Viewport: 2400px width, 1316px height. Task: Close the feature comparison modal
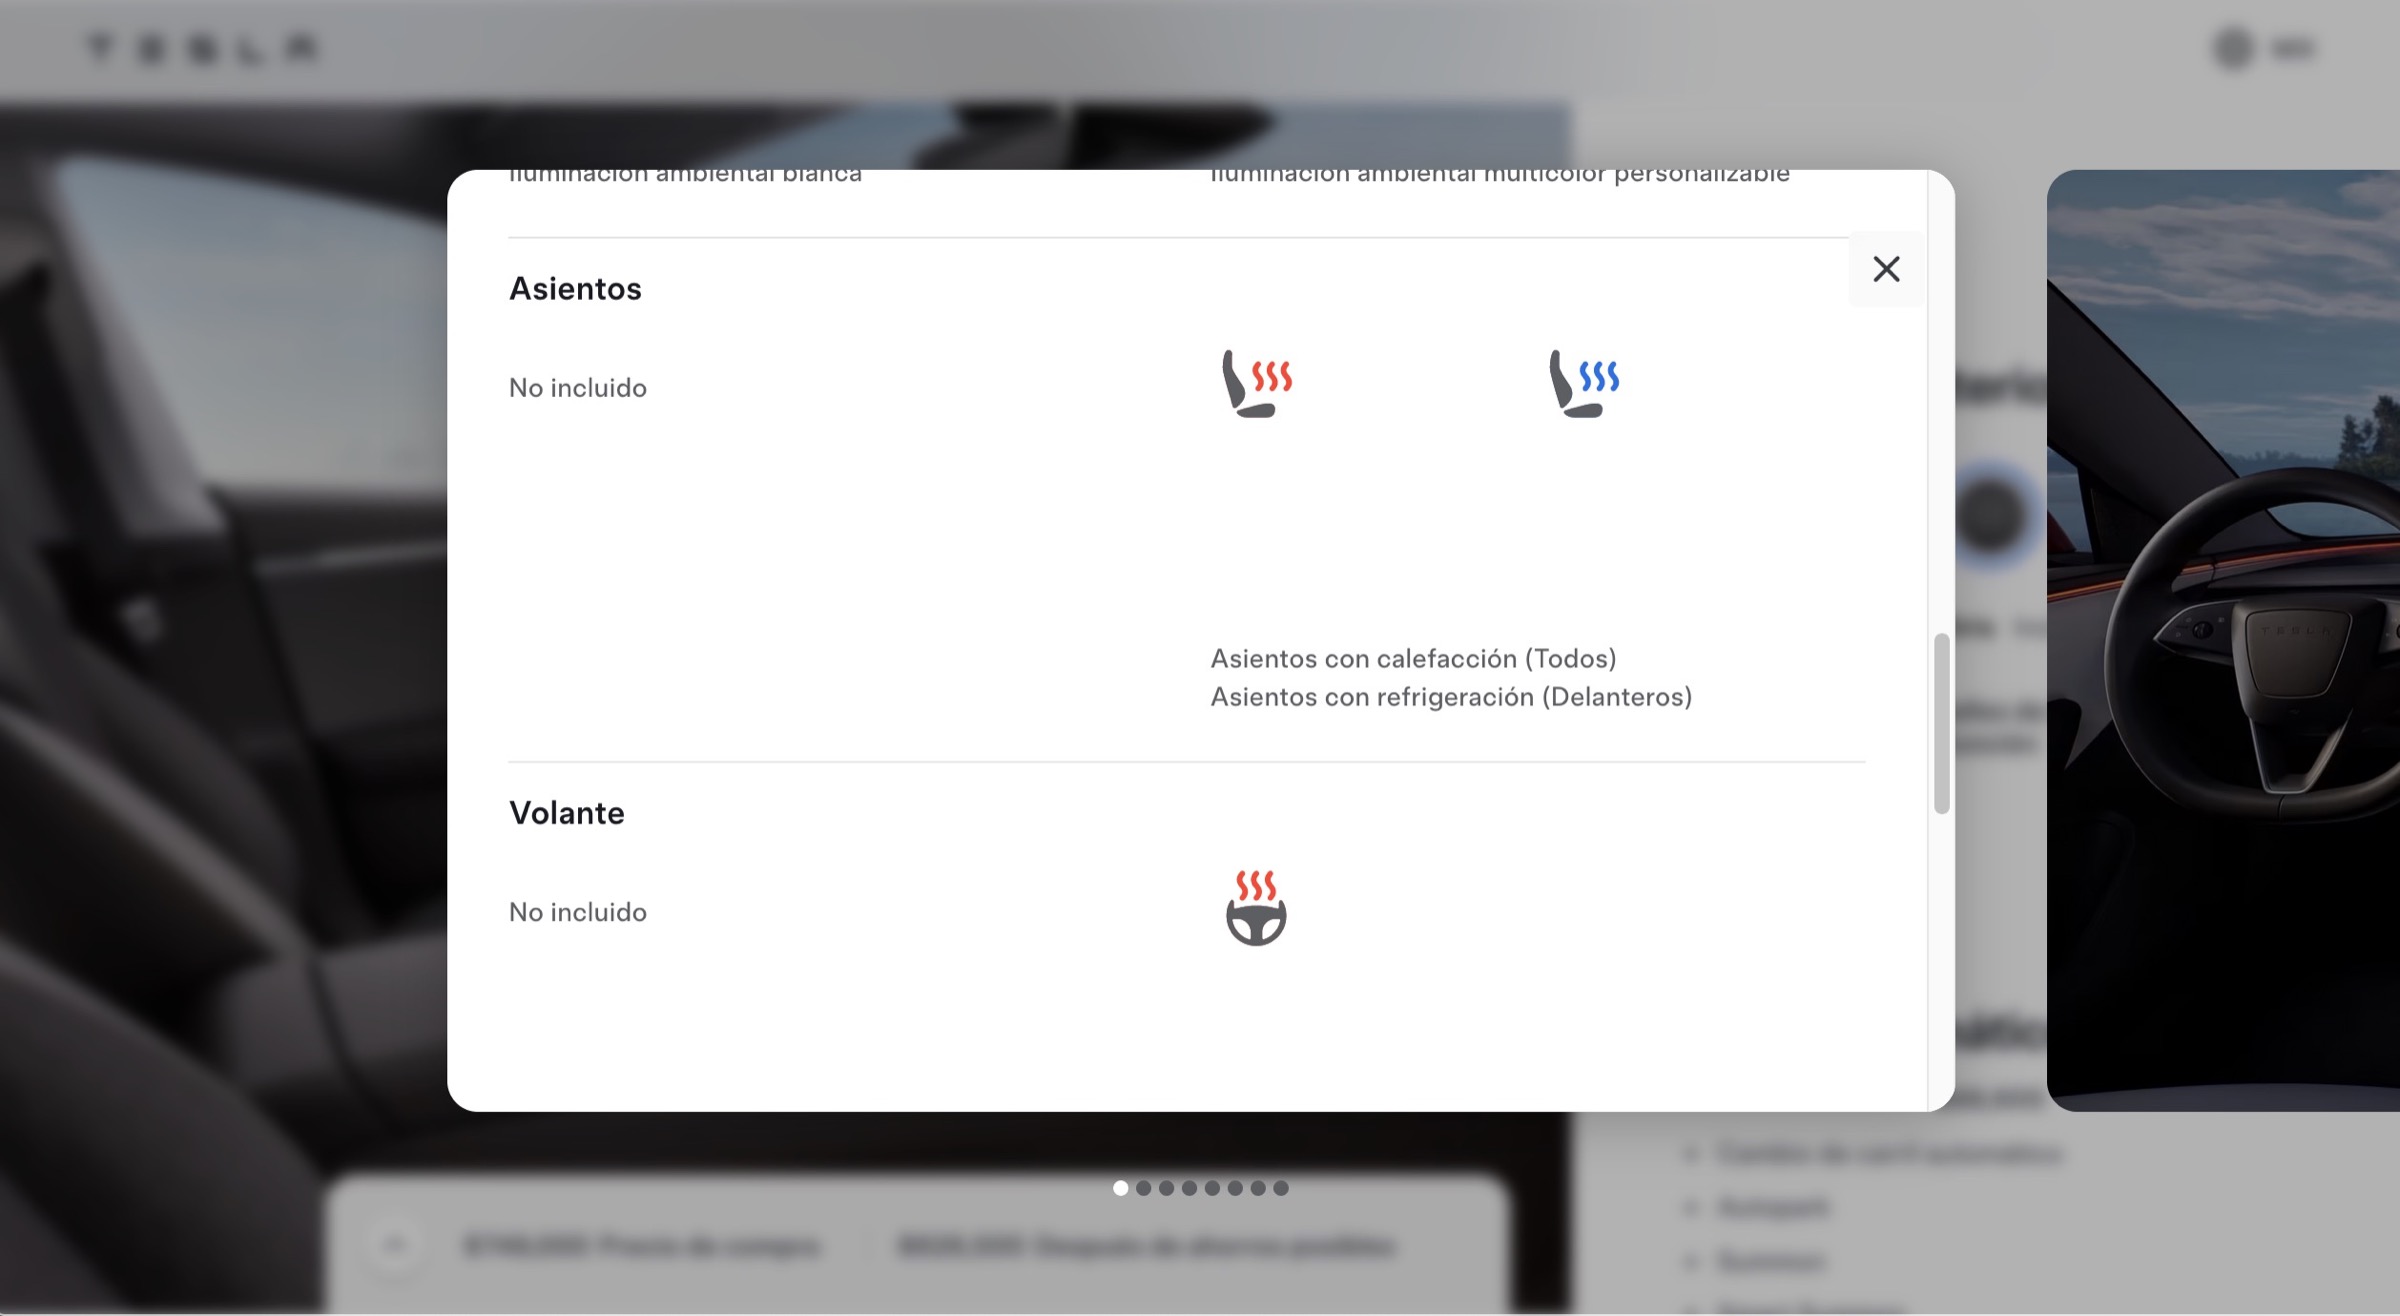point(1886,269)
